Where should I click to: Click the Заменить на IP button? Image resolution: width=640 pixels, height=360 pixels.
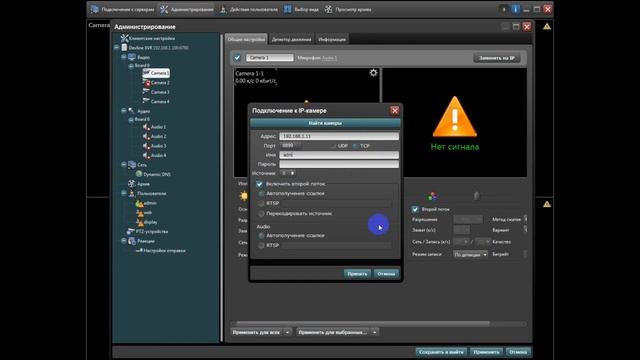[497, 58]
